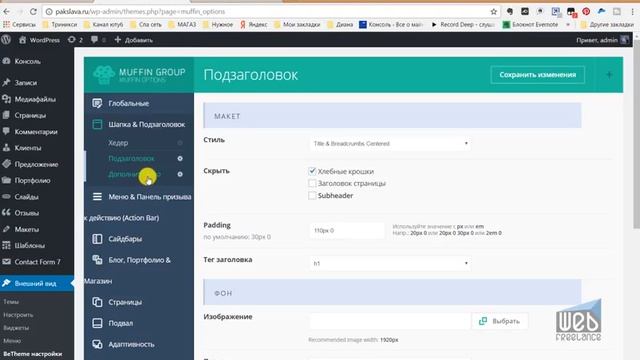This screenshot has height=360, width=640.
Task: Open Предложение in the sidebar
Action: (x=37, y=164)
